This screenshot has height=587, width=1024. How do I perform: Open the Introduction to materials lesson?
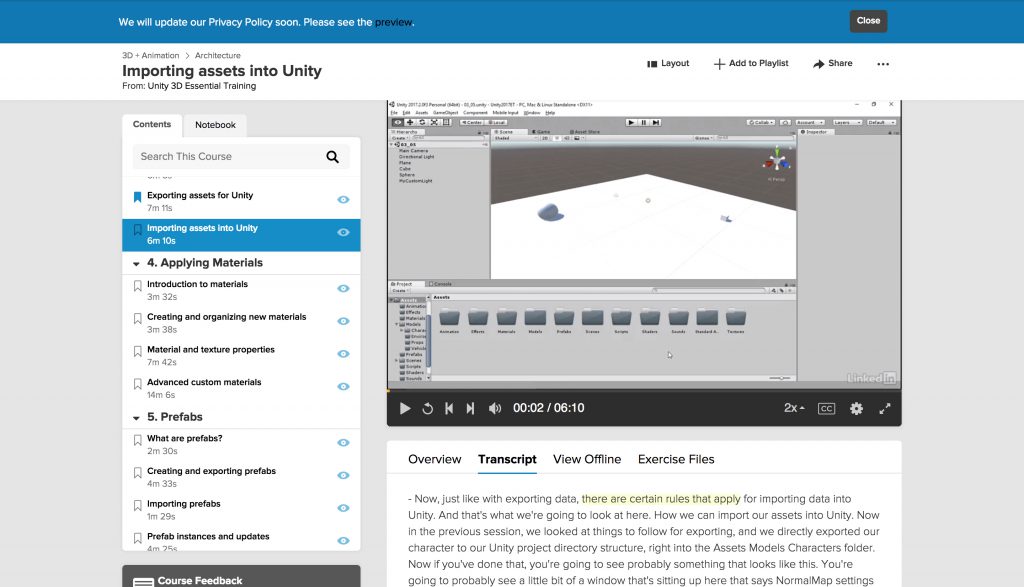[x=197, y=285]
